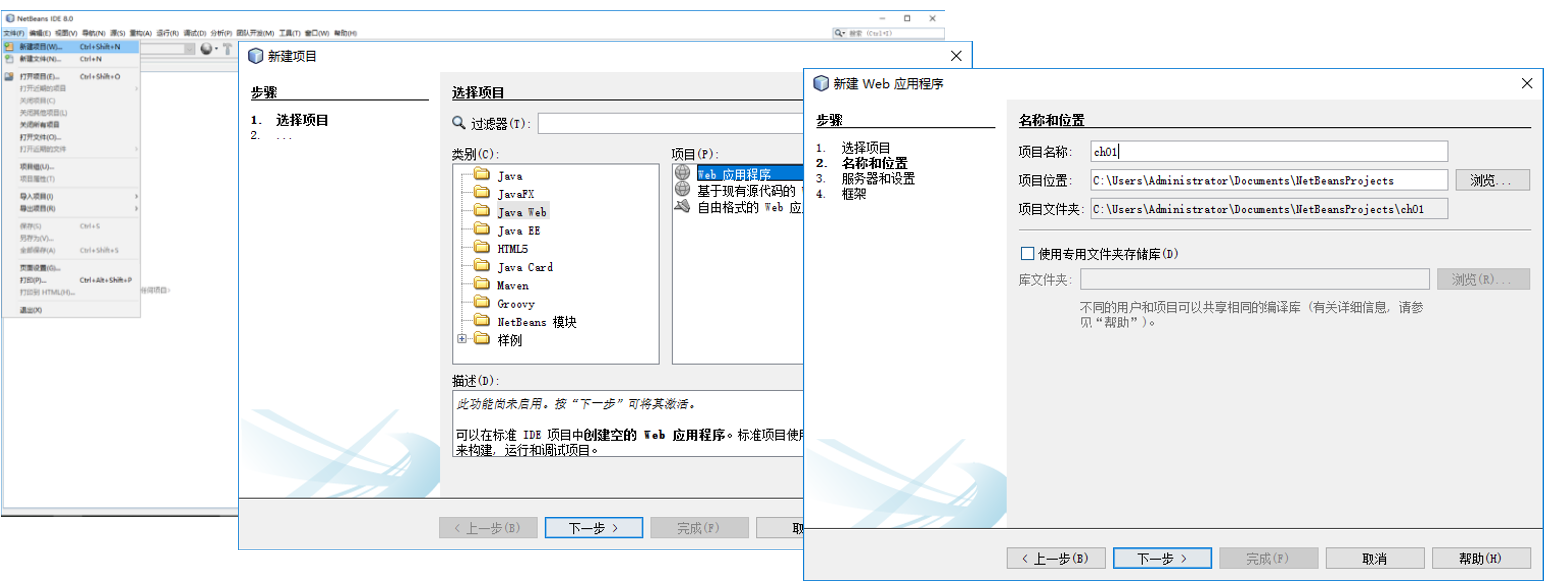Click the 新建文件 icon in the File menu
The image size is (1552, 588).
[9, 58]
